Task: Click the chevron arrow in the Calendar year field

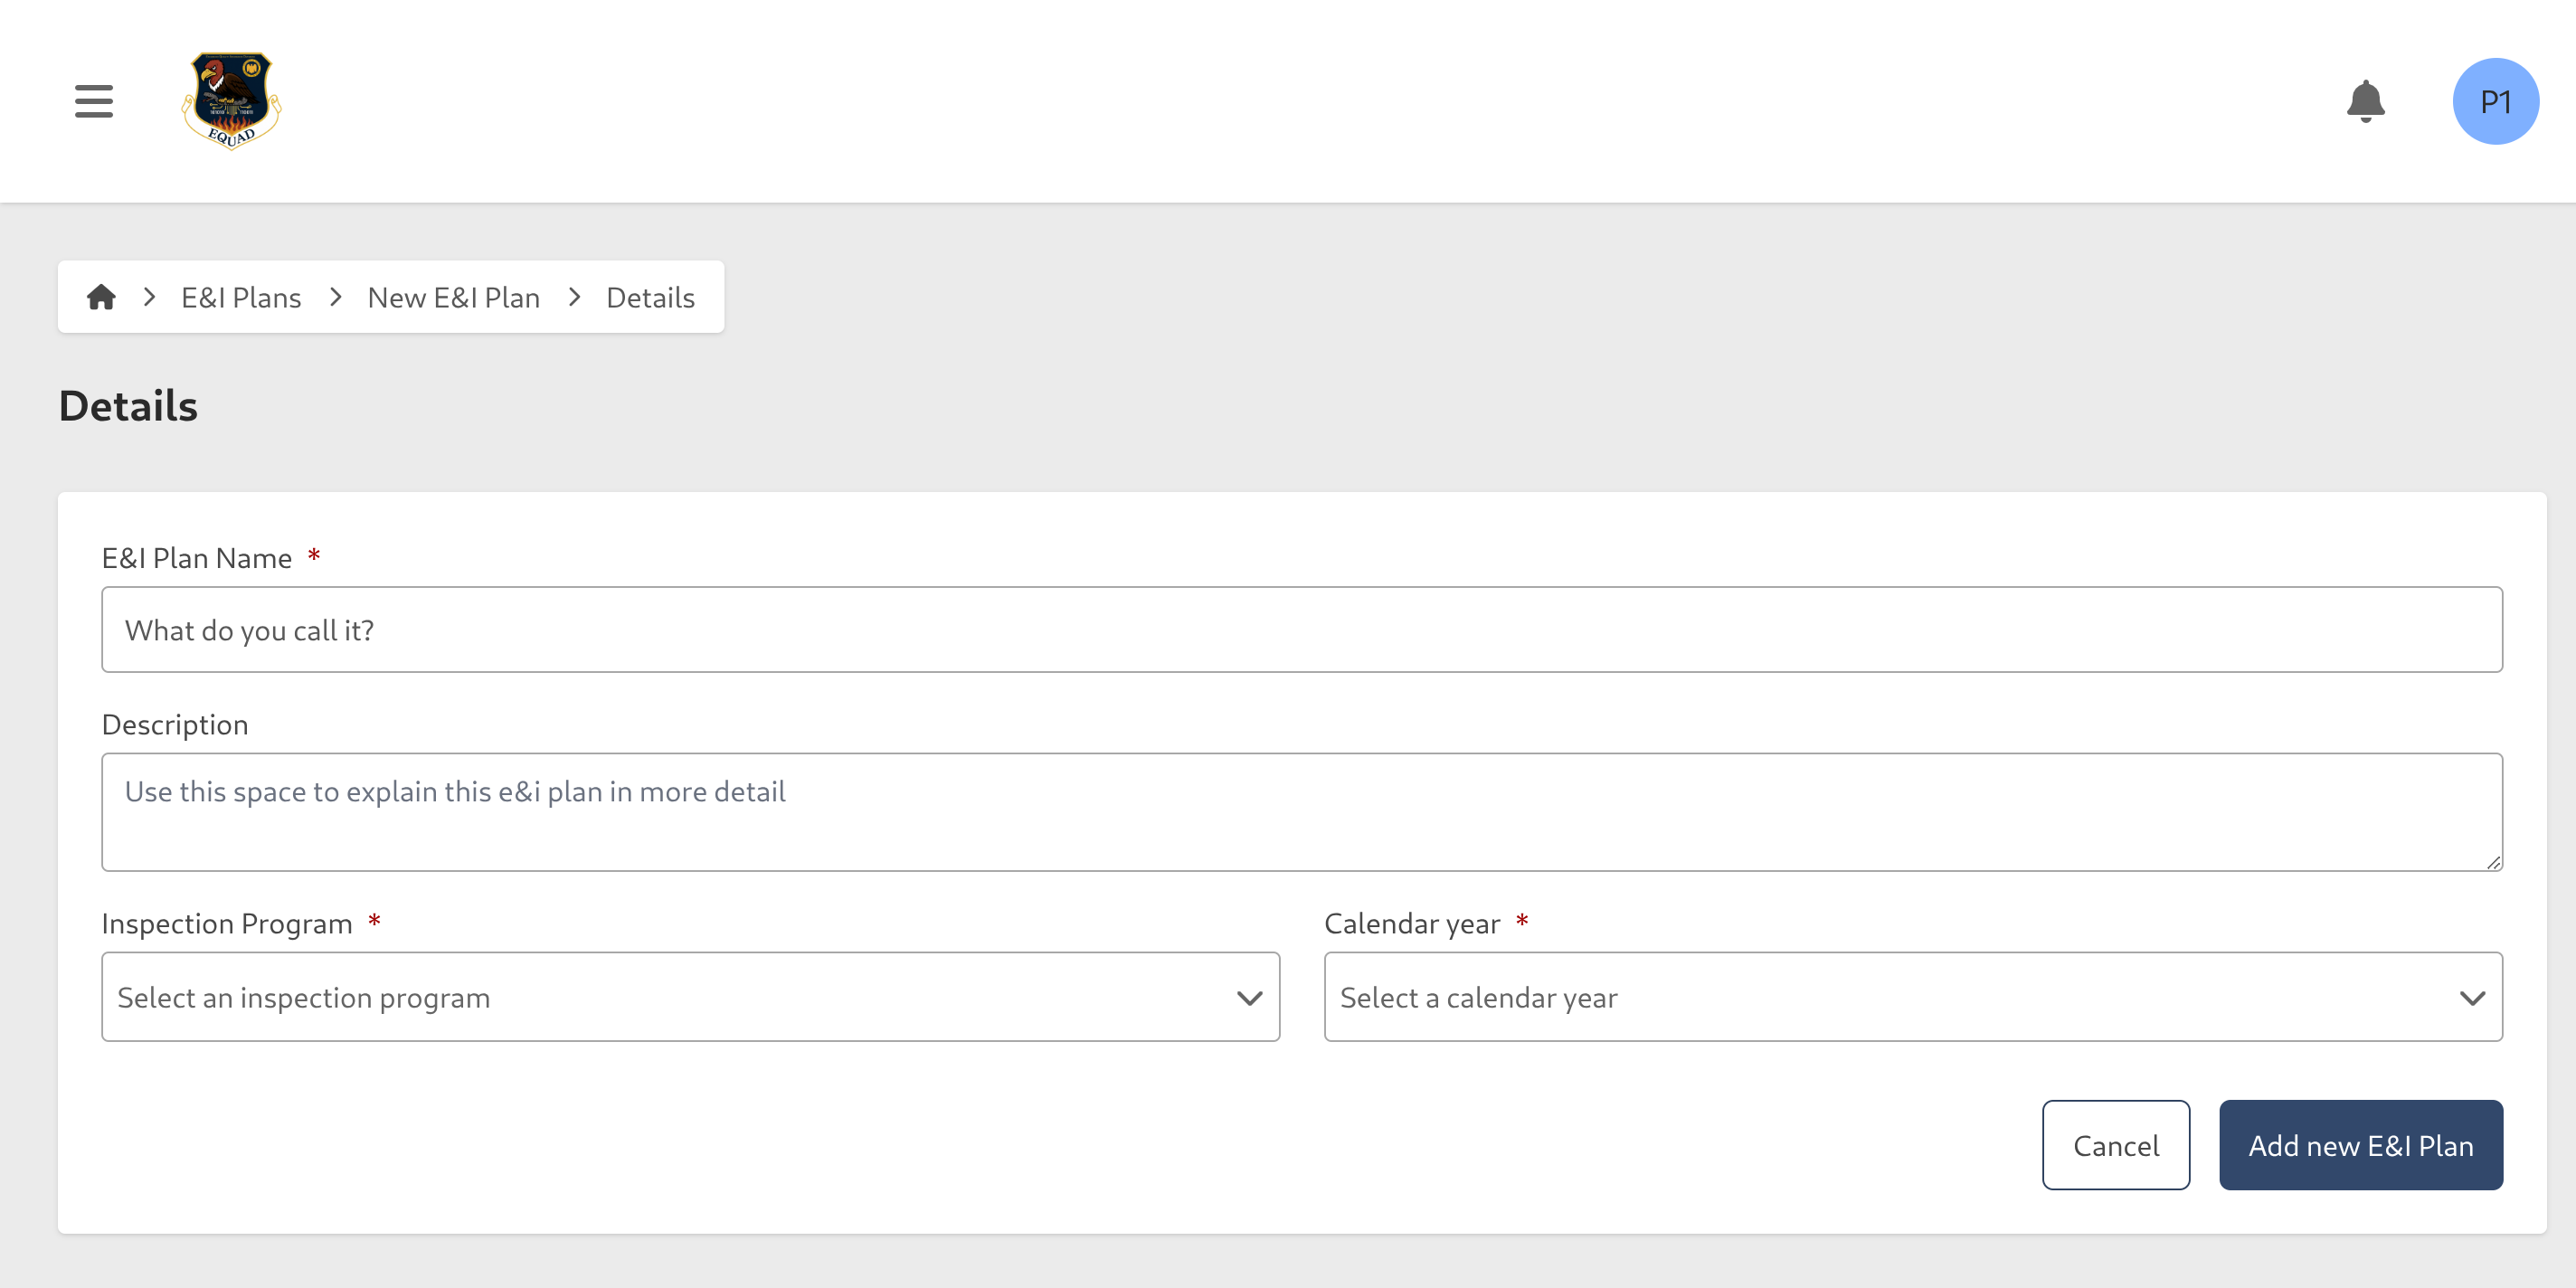Action: point(2472,998)
